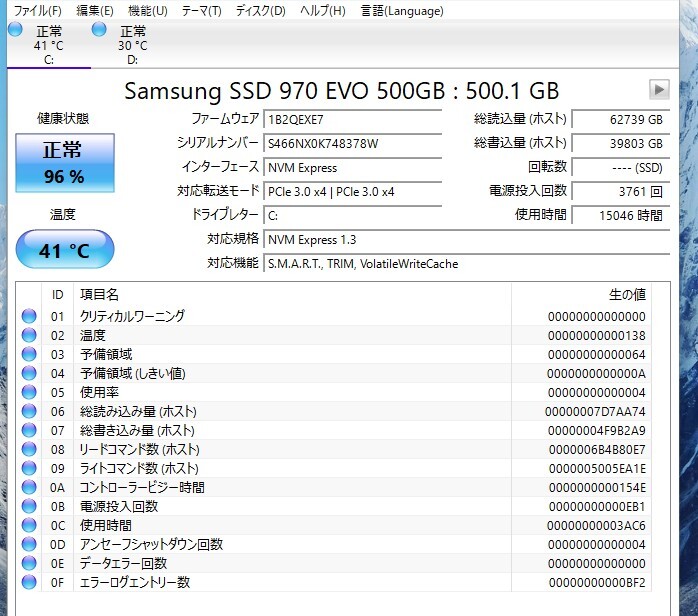Click status orb for attribute 0F error log
Image resolution: width=698 pixels, height=616 pixels.
pyautogui.click(x=29, y=582)
